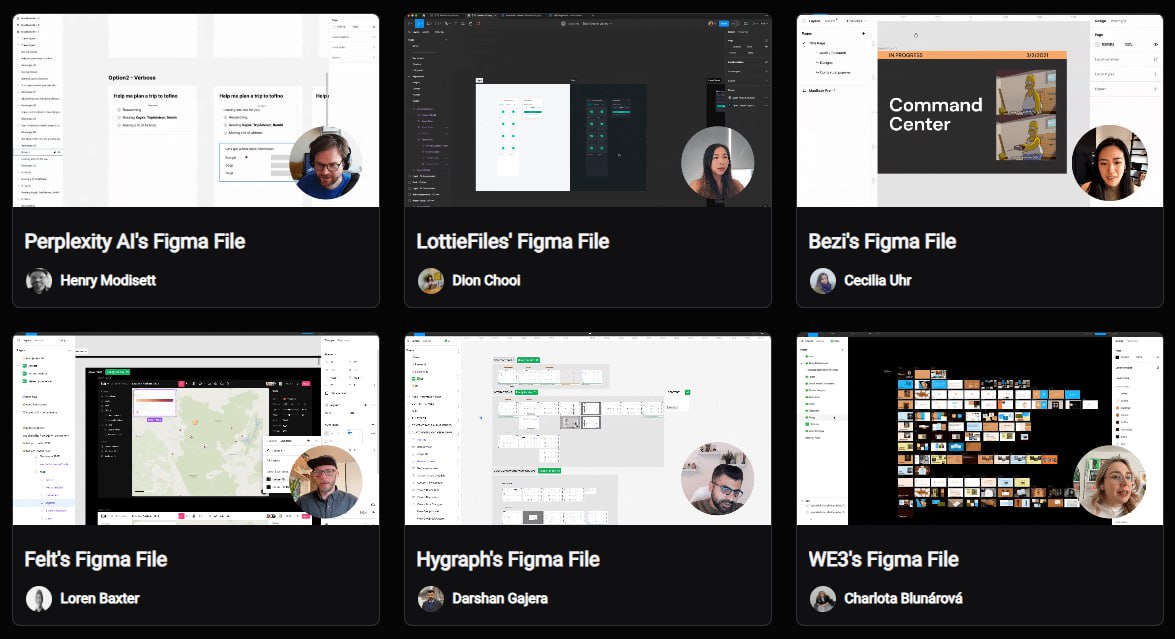Click the presenter webcam bubble on WE3 card

1110,481
